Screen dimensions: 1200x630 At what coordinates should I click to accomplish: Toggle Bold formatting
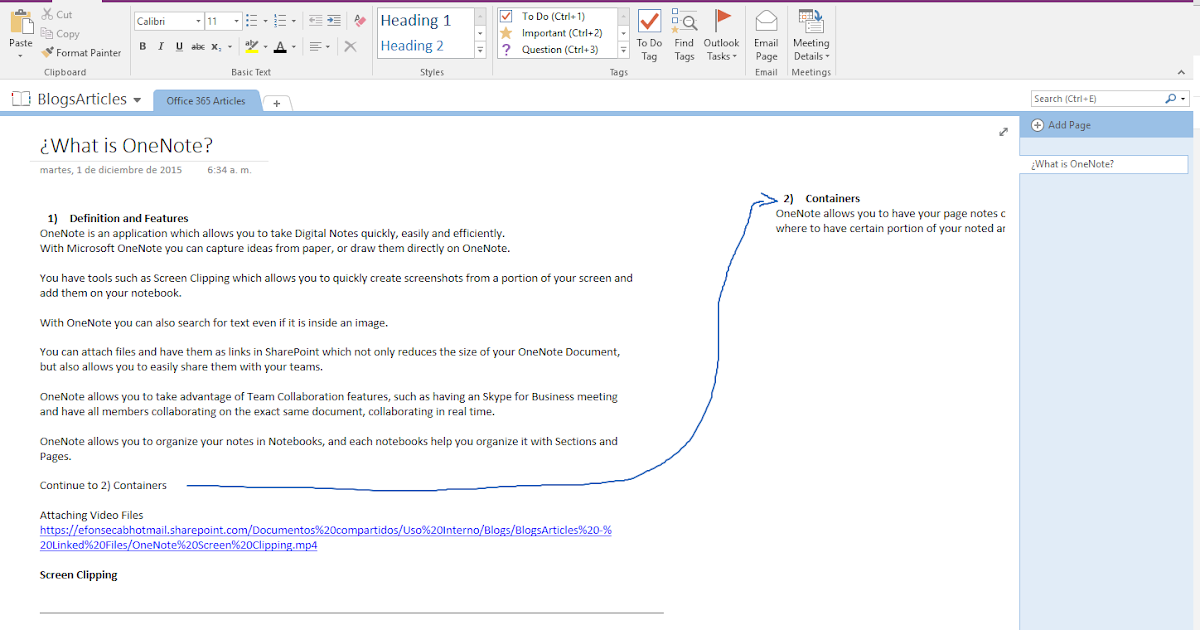pos(143,47)
